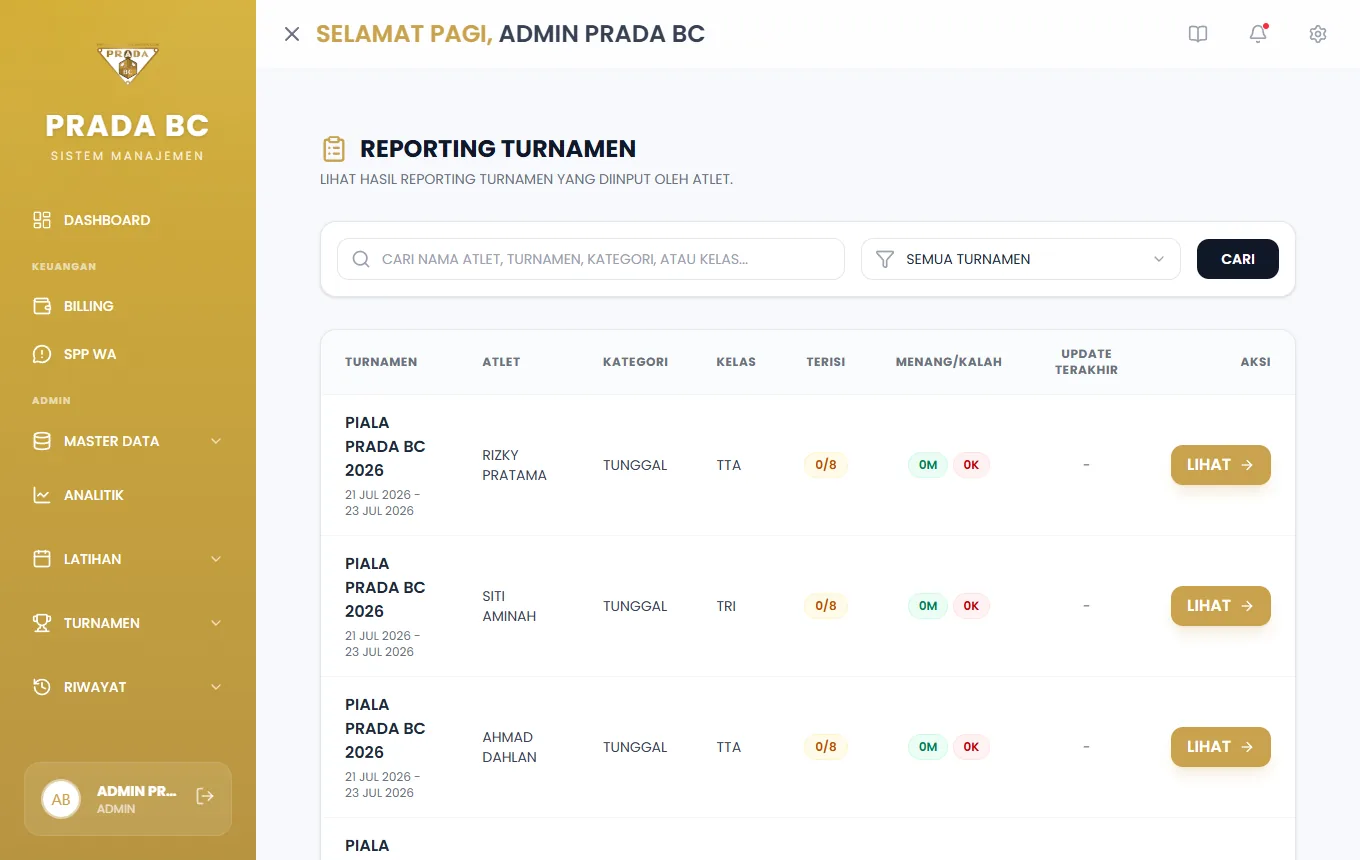Click 0M badge in Siti Aminah row
The image size is (1360, 860).
tap(928, 606)
